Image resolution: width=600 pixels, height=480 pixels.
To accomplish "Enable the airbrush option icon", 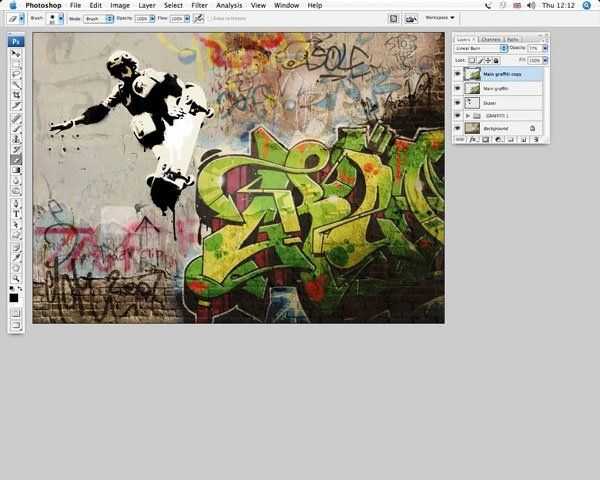I will (x=198, y=18).
